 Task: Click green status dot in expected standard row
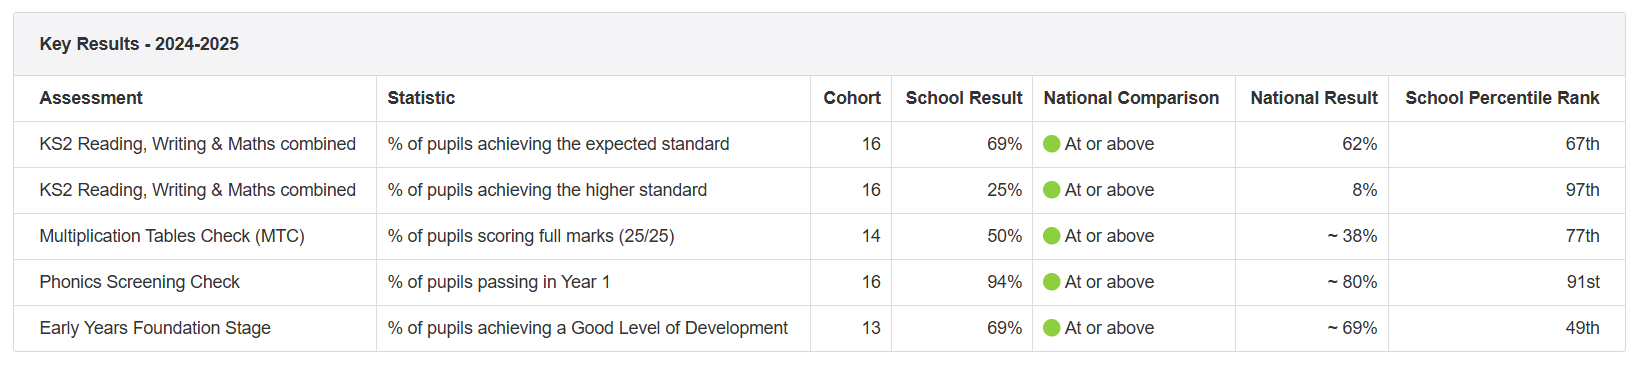[x=1051, y=144]
